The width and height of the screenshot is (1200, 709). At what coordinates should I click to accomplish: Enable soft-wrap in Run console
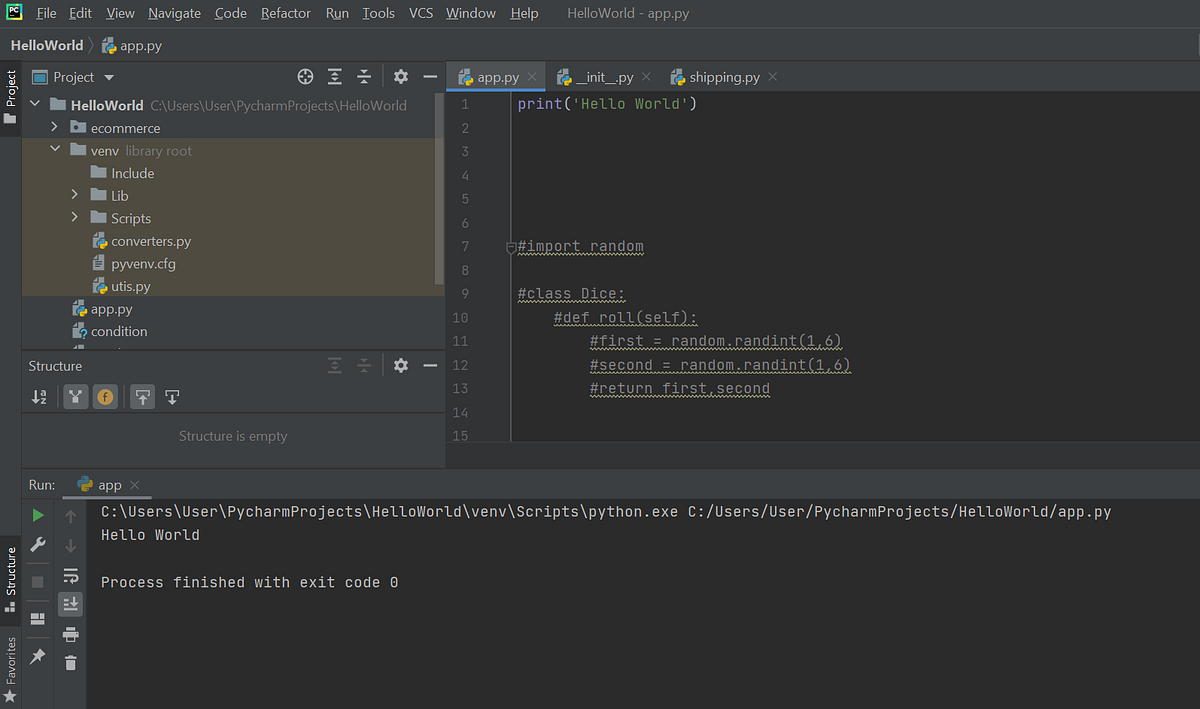pos(70,575)
